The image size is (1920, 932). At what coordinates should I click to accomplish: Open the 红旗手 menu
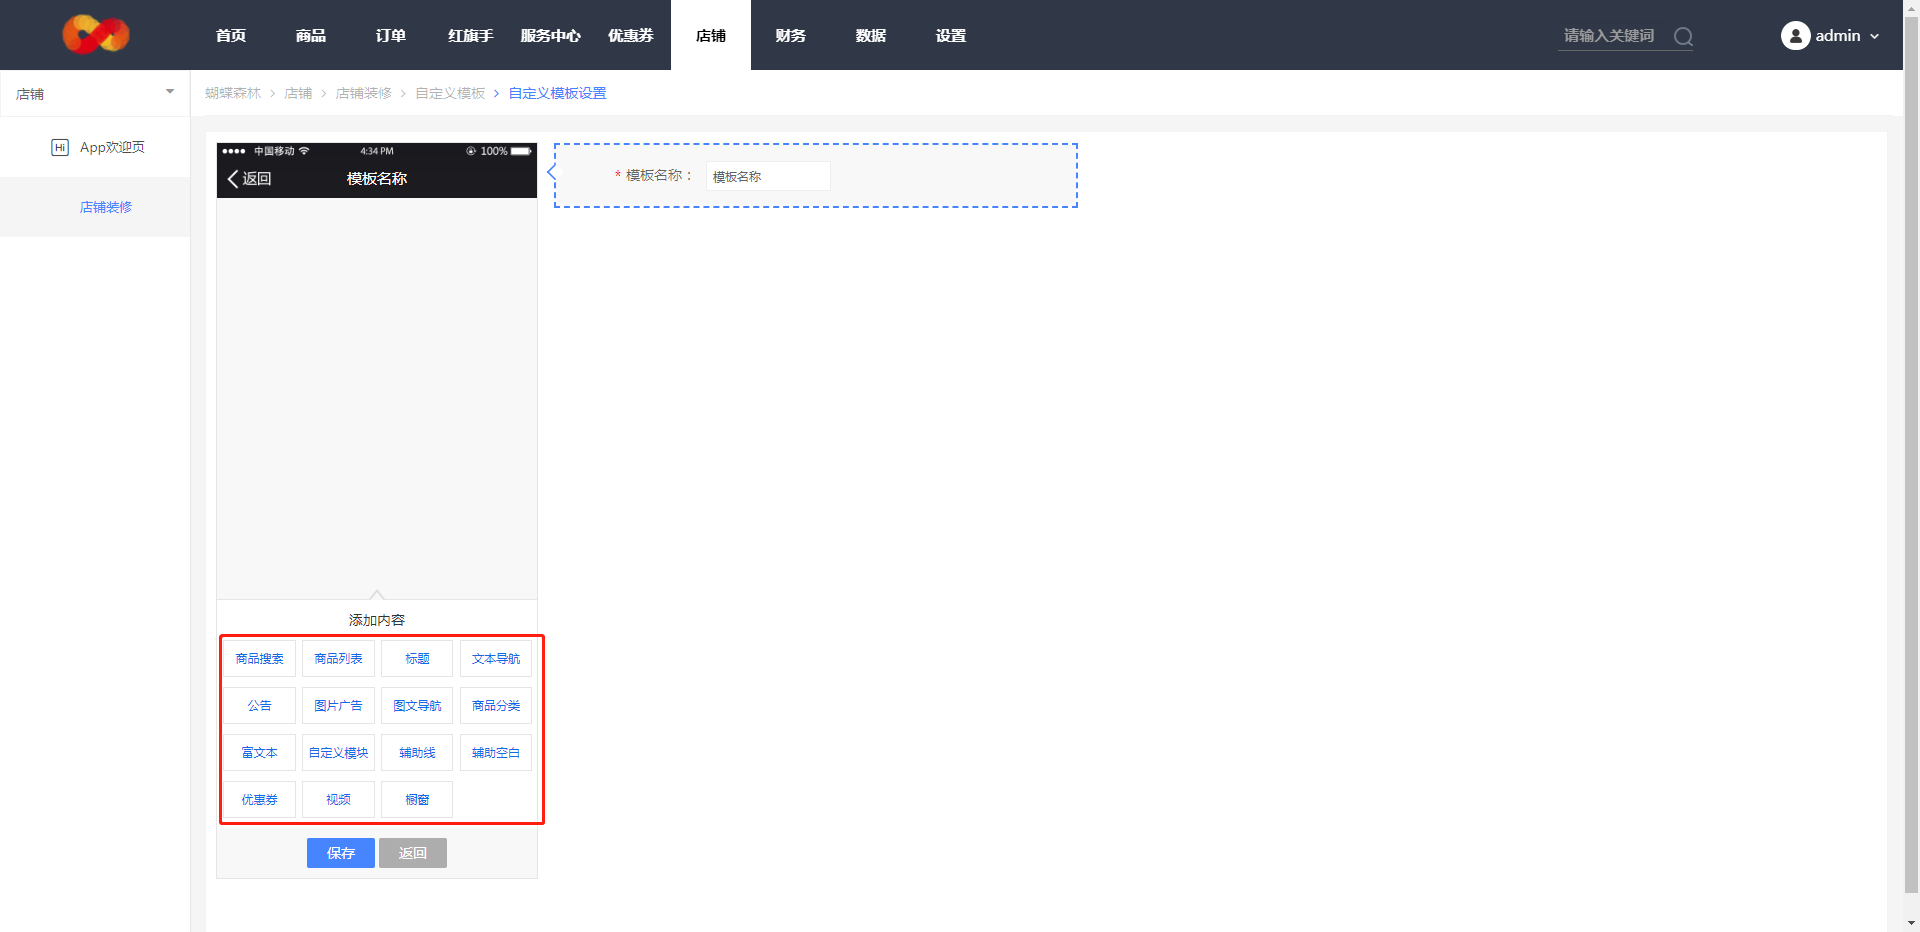471,35
